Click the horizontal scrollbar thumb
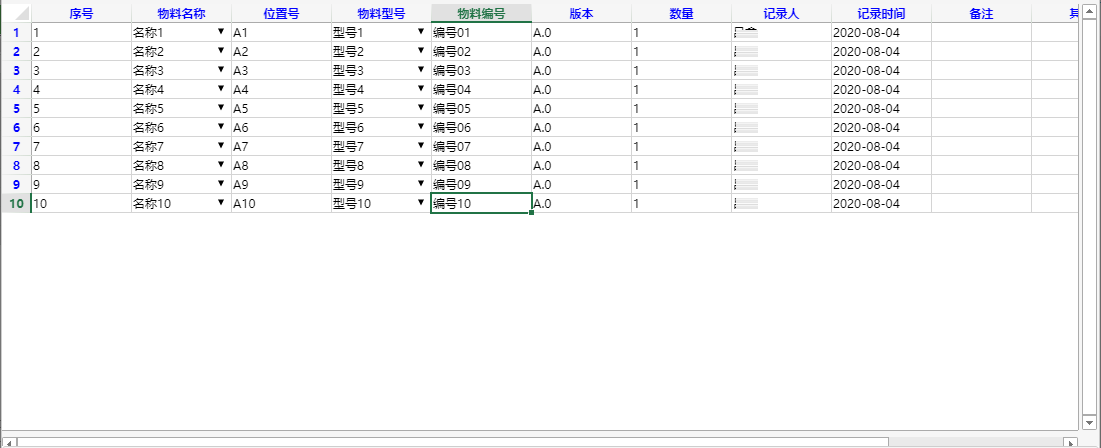This screenshot has height=448, width=1101. click(x=453, y=442)
